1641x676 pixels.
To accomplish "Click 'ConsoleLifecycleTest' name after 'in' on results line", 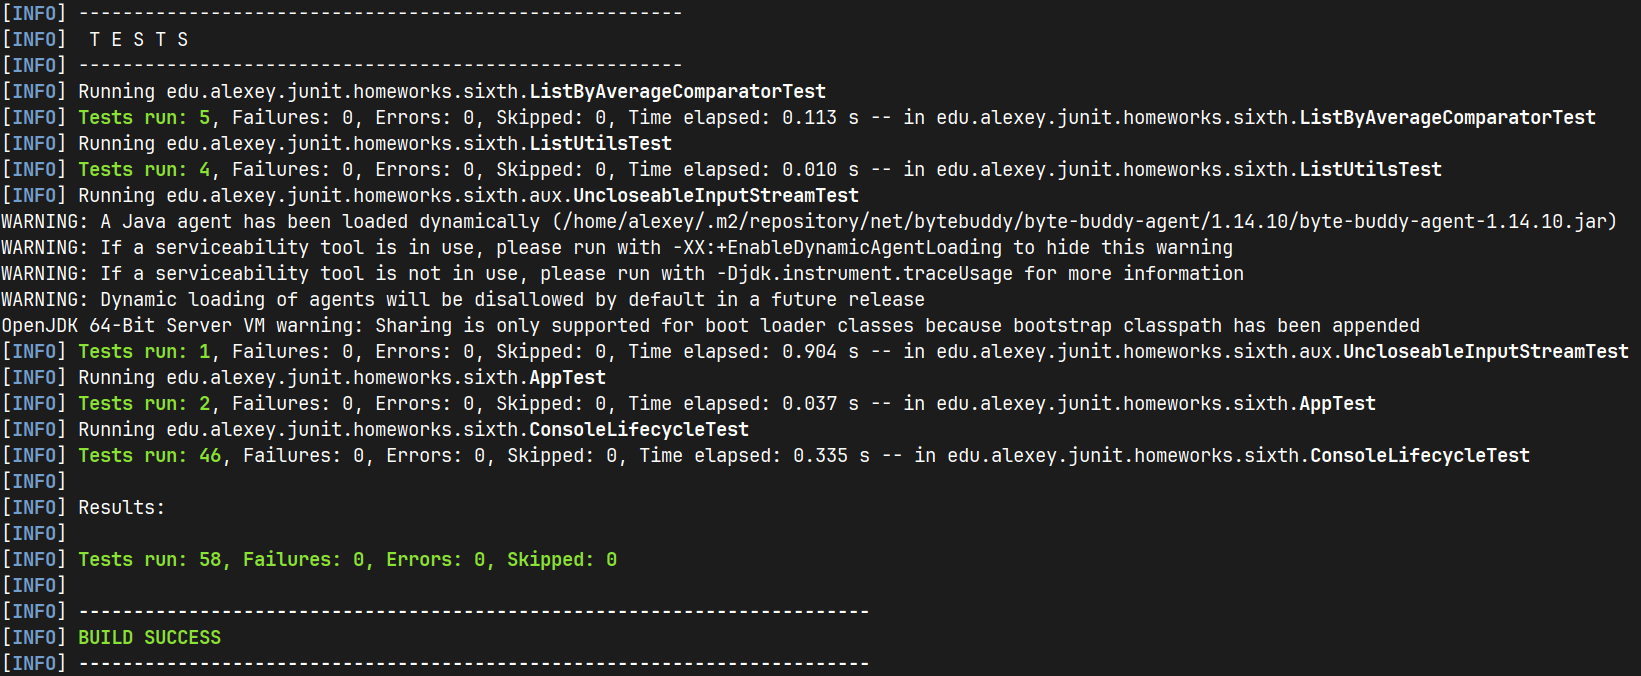I will (x=1420, y=456).
